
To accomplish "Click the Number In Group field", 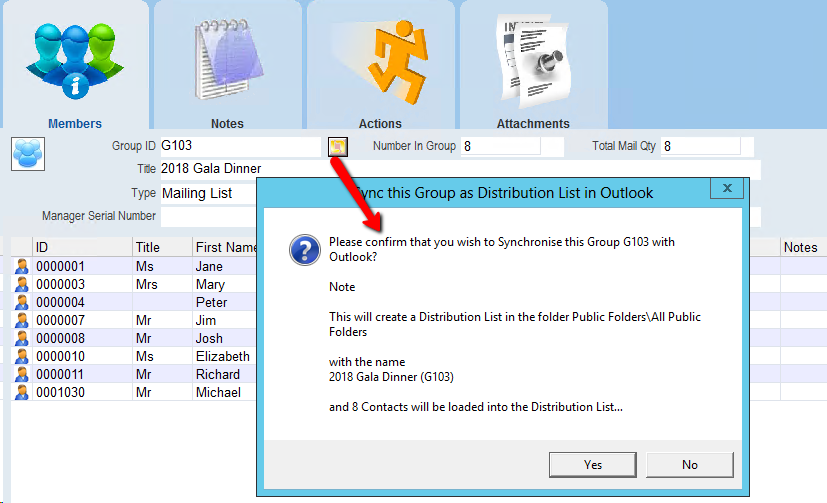I will (500, 146).
